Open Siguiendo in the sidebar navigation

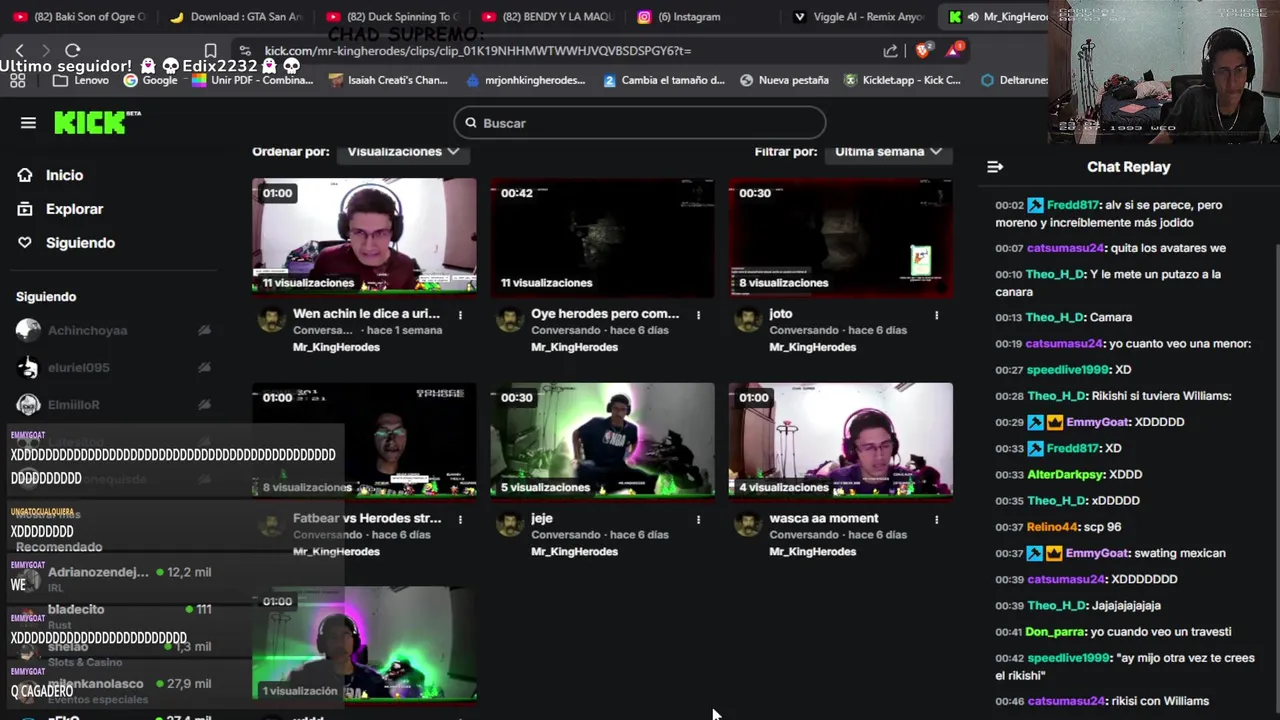point(80,243)
